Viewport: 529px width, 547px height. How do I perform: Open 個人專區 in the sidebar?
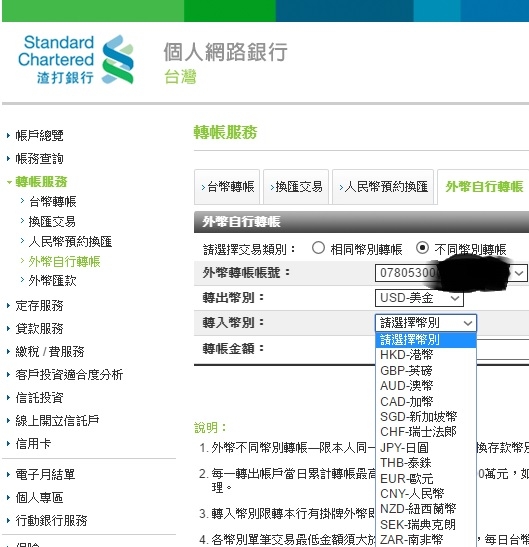pyautogui.click(x=39, y=497)
